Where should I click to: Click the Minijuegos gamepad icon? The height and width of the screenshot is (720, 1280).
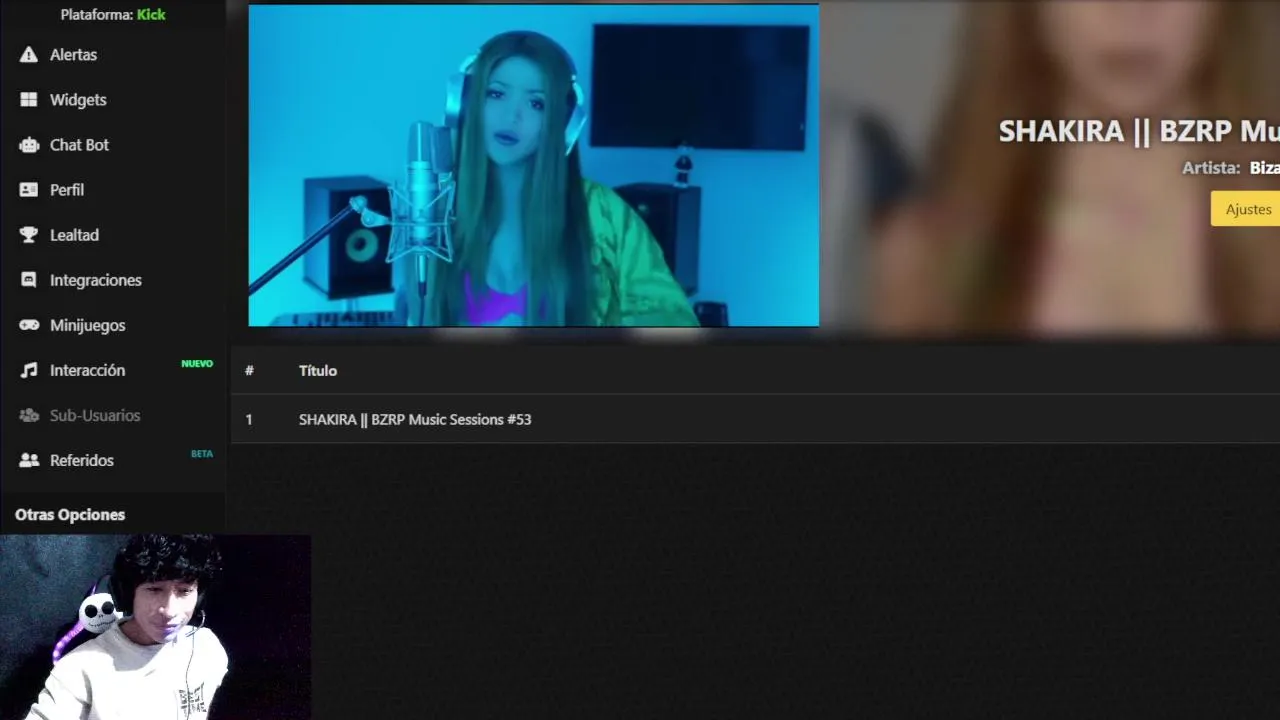pyautogui.click(x=29, y=325)
